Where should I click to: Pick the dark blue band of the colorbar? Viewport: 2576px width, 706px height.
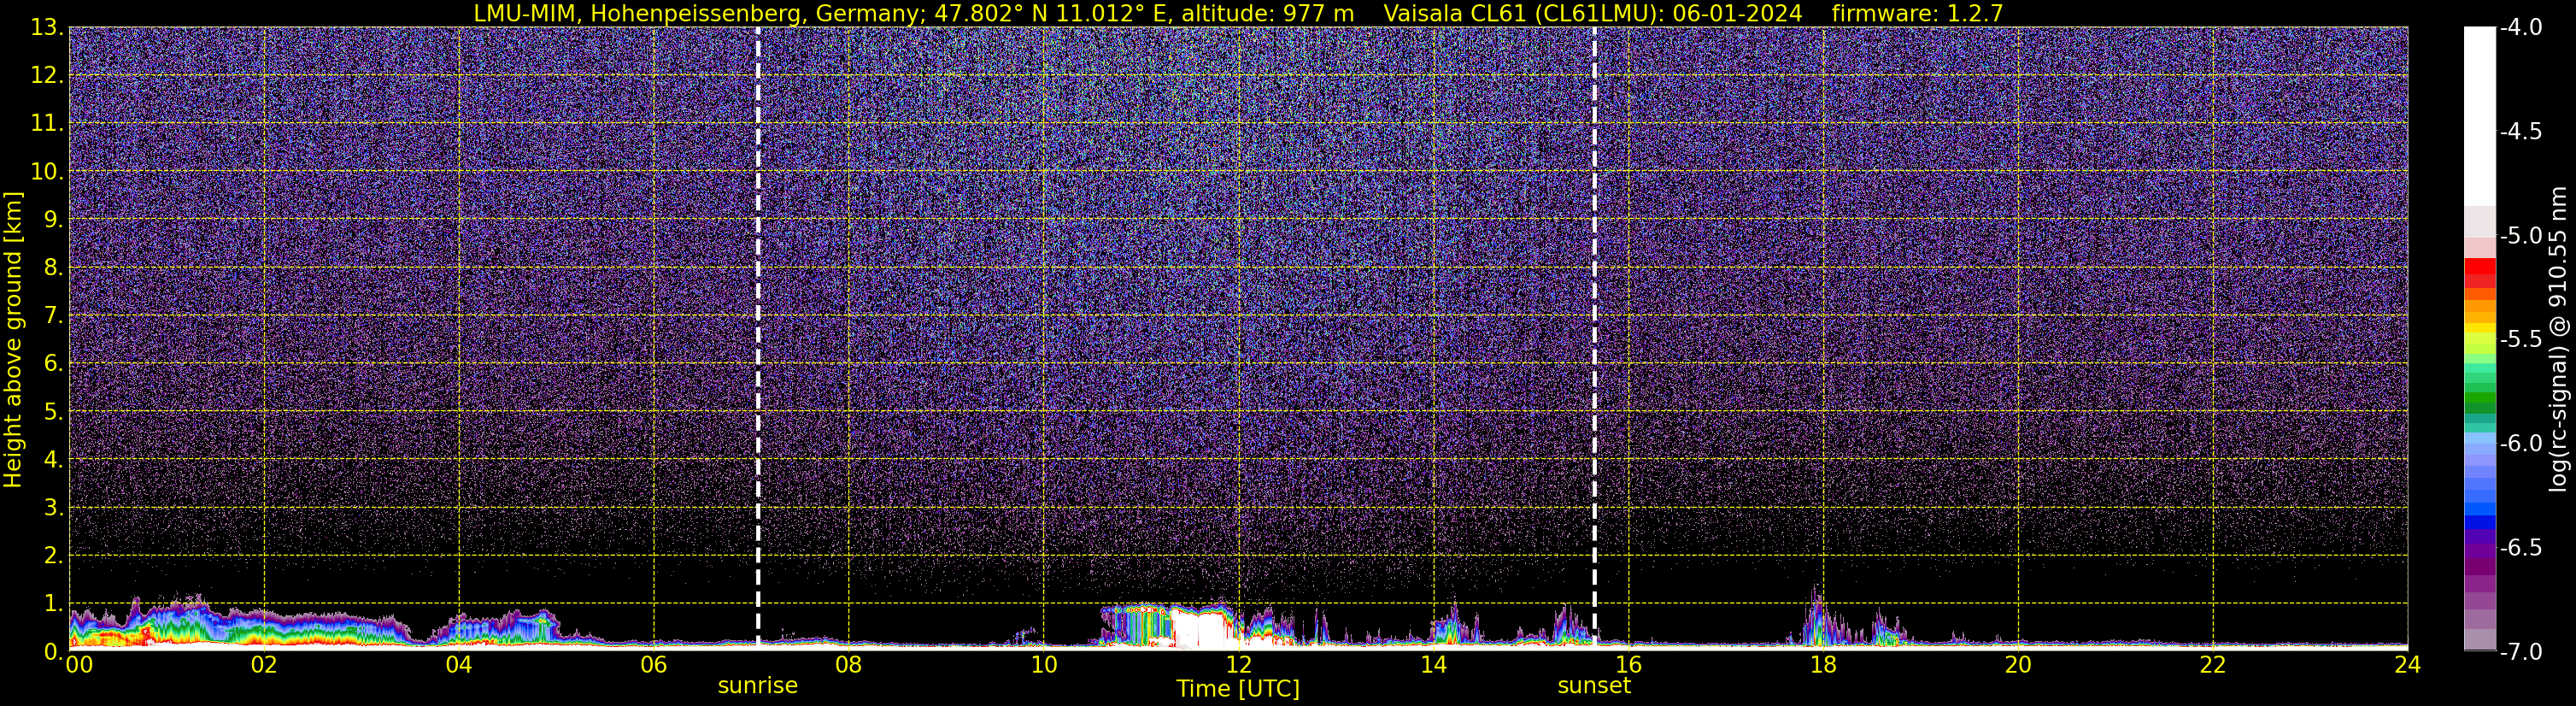[x=2480, y=521]
